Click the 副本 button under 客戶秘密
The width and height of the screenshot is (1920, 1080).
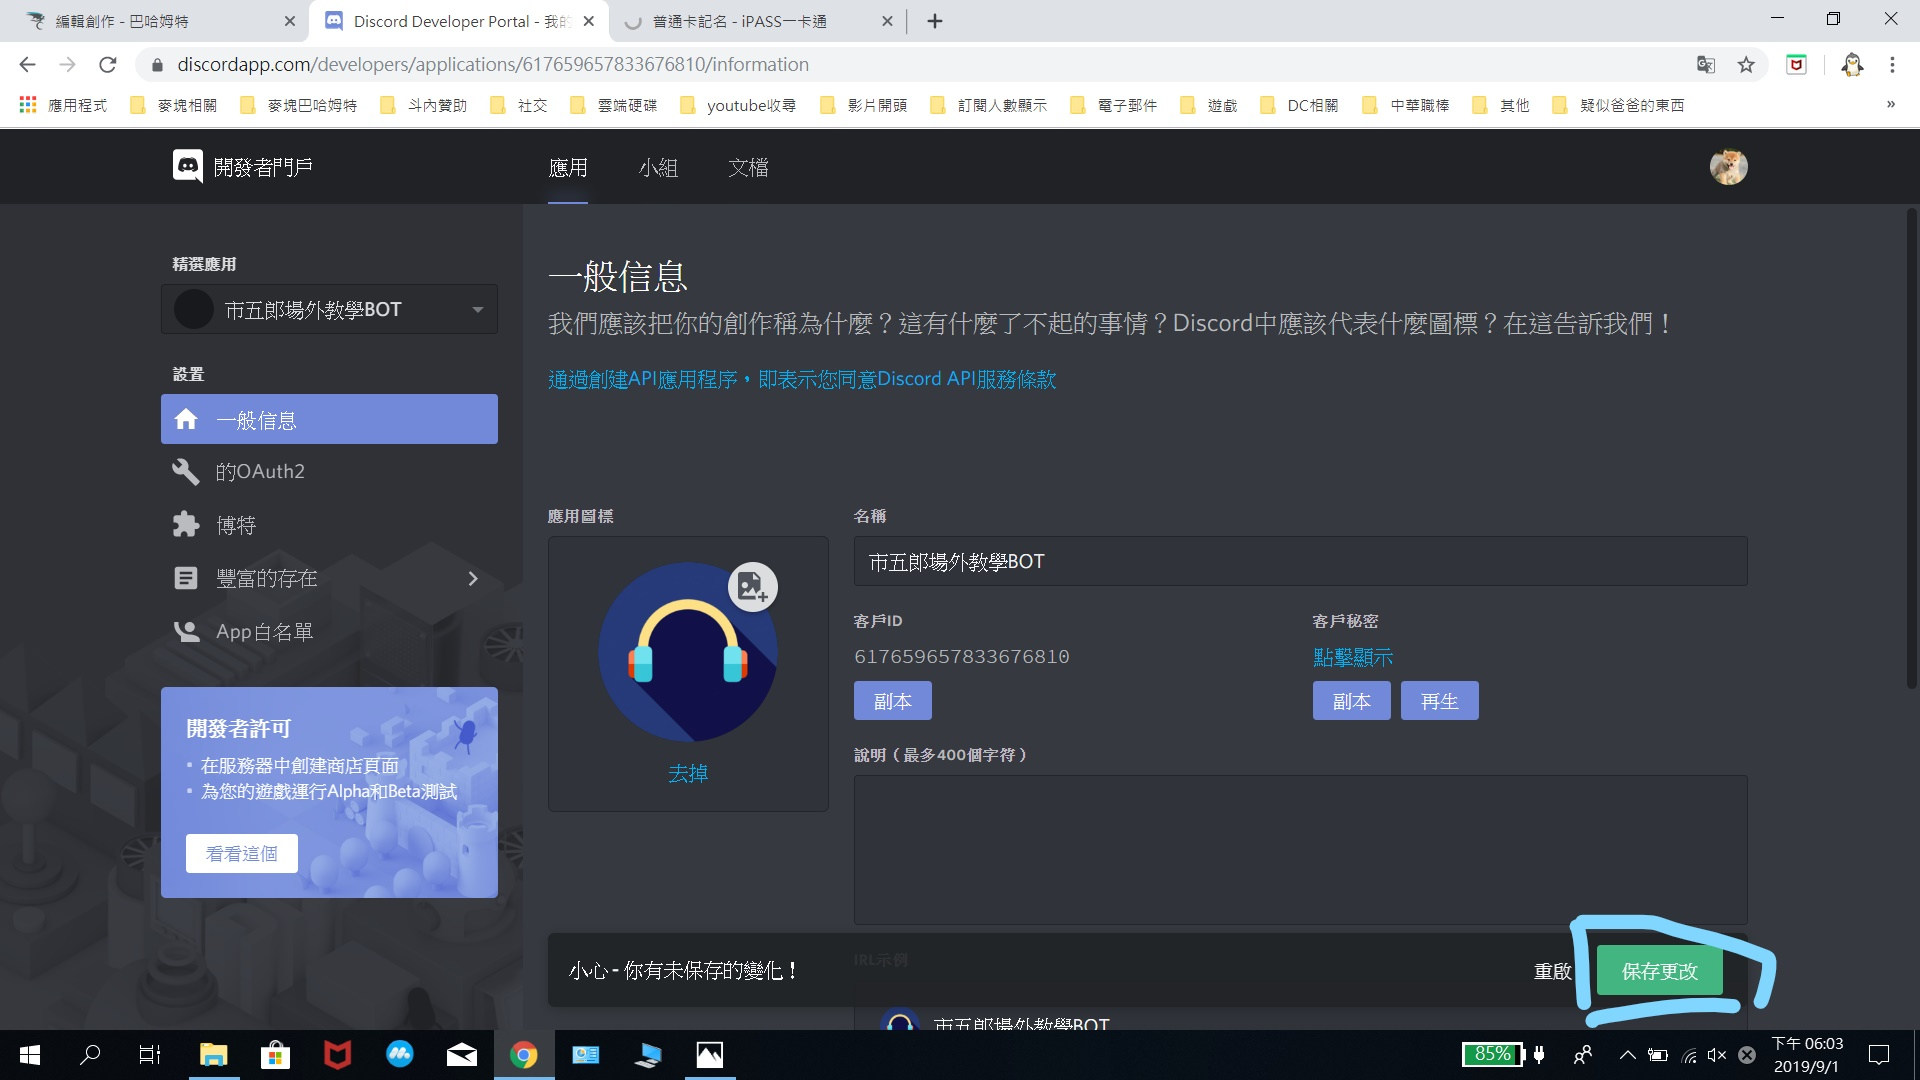1351,701
